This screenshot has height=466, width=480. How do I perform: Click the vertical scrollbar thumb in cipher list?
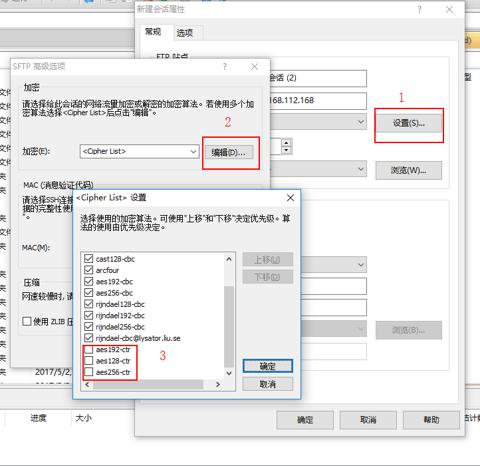229,326
